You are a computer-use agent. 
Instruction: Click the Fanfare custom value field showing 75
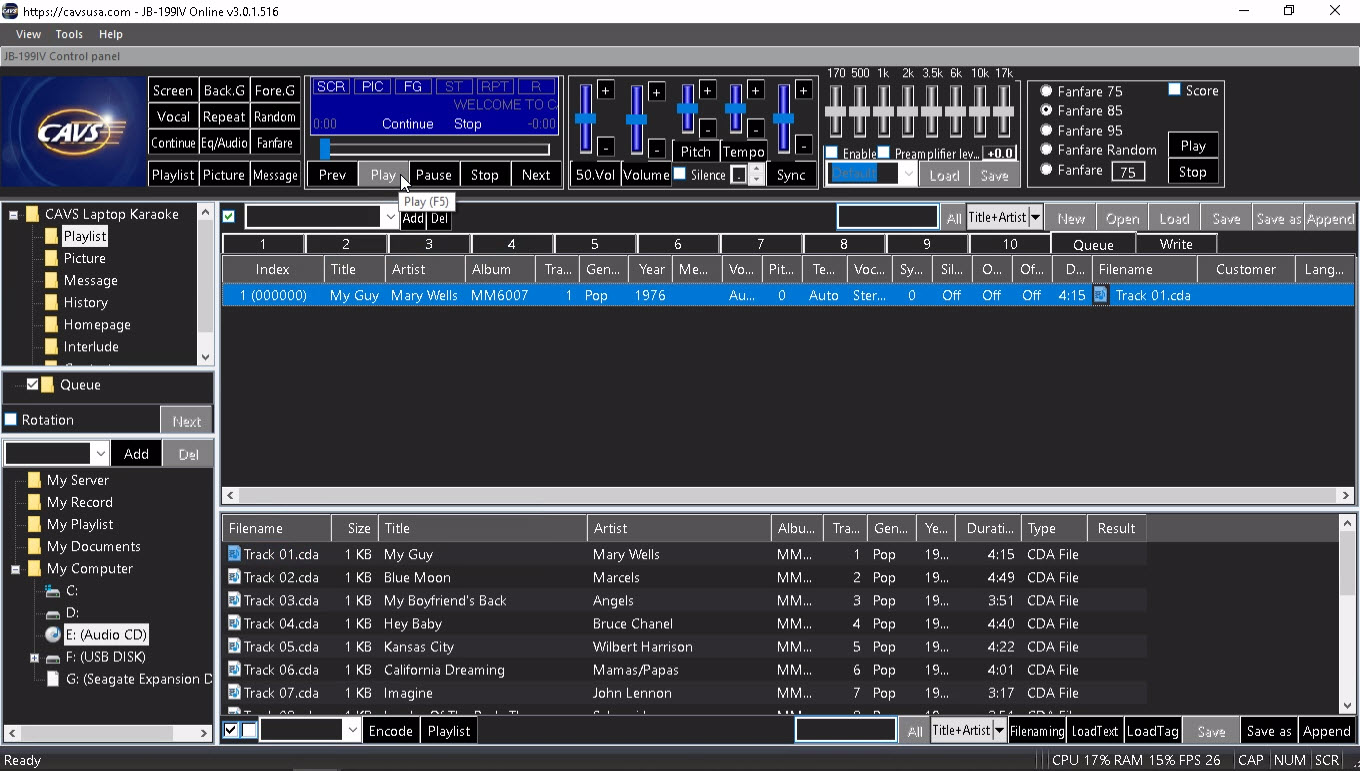[x=1128, y=172]
